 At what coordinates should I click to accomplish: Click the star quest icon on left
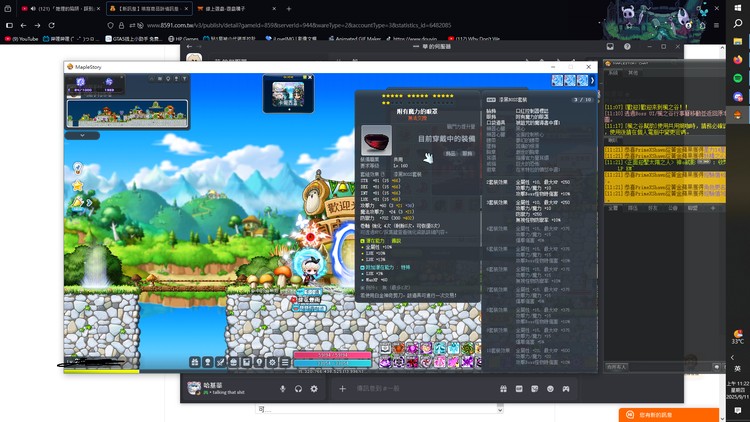(77, 185)
